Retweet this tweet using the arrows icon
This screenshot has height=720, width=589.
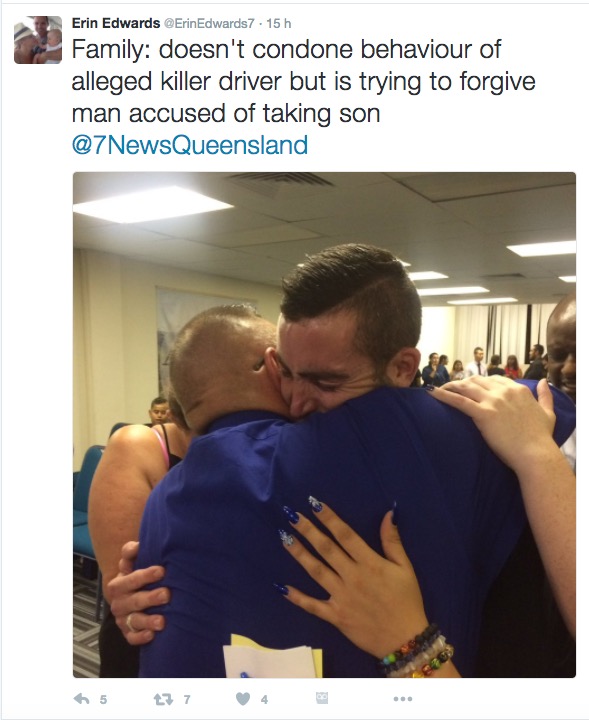pos(163,699)
